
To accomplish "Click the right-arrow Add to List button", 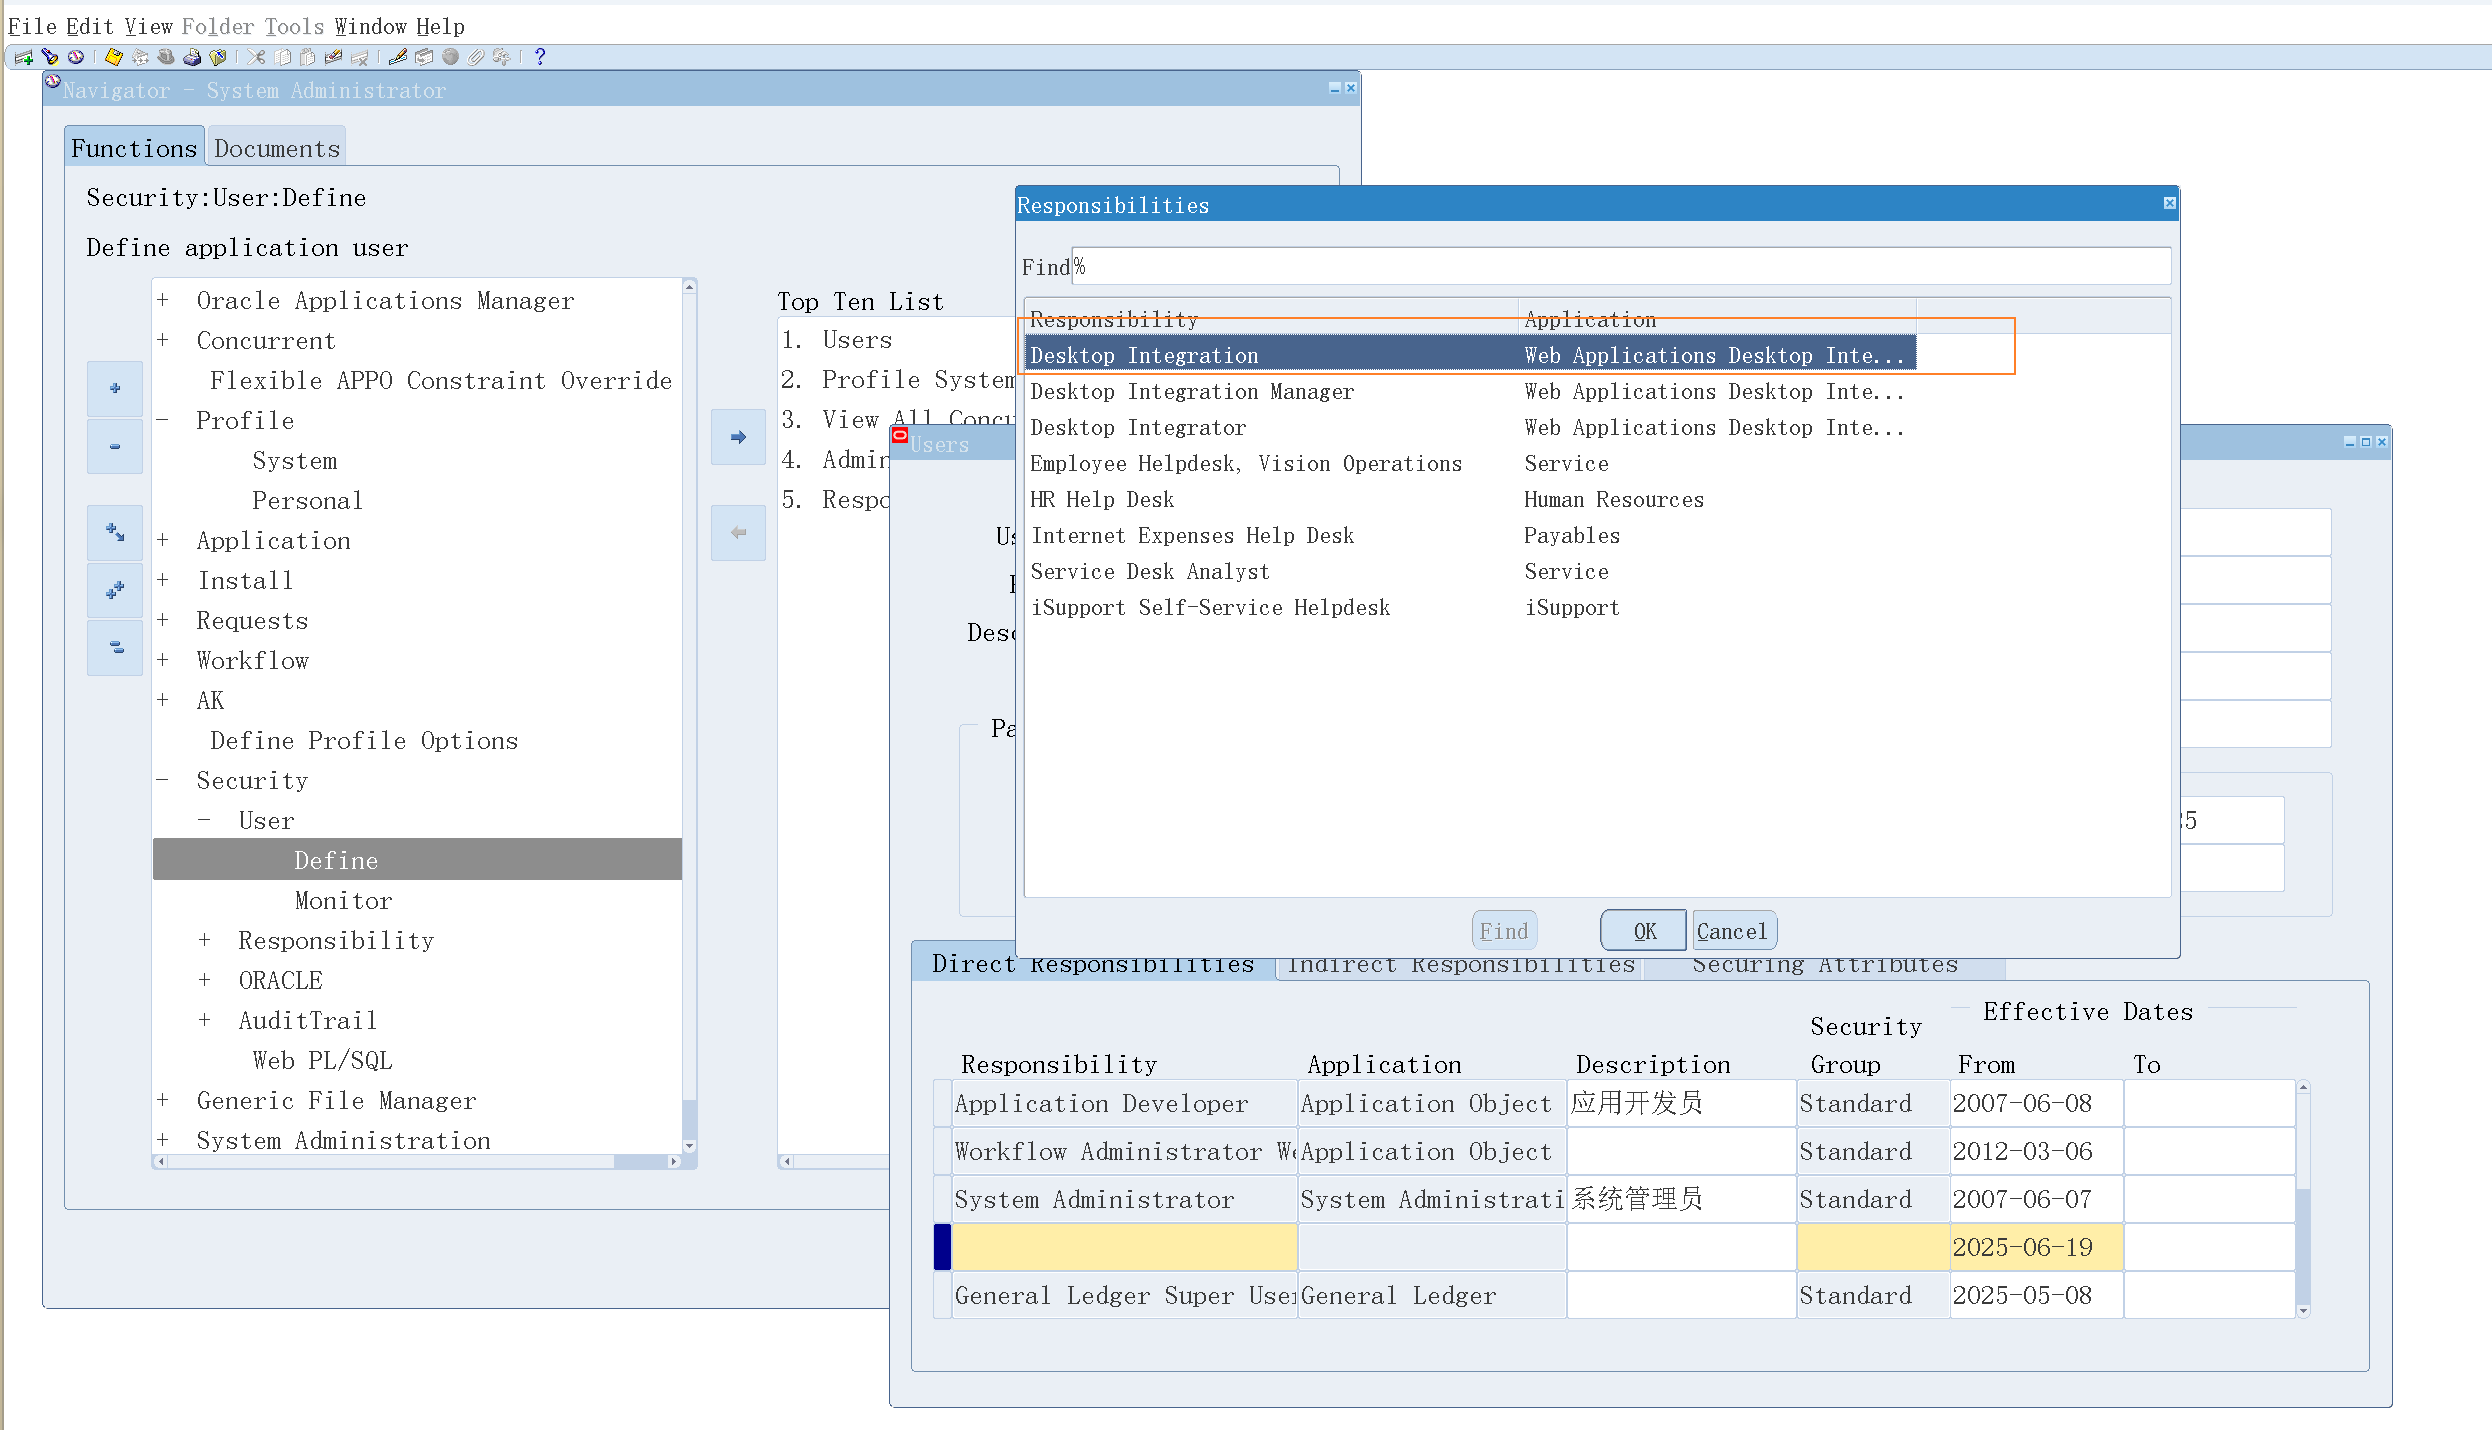I will [738, 437].
